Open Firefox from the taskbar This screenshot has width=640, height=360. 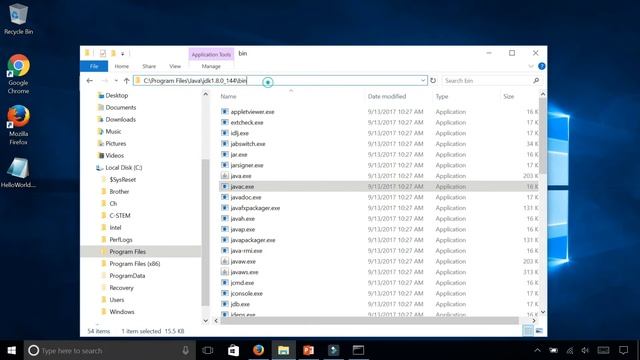coord(258,350)
